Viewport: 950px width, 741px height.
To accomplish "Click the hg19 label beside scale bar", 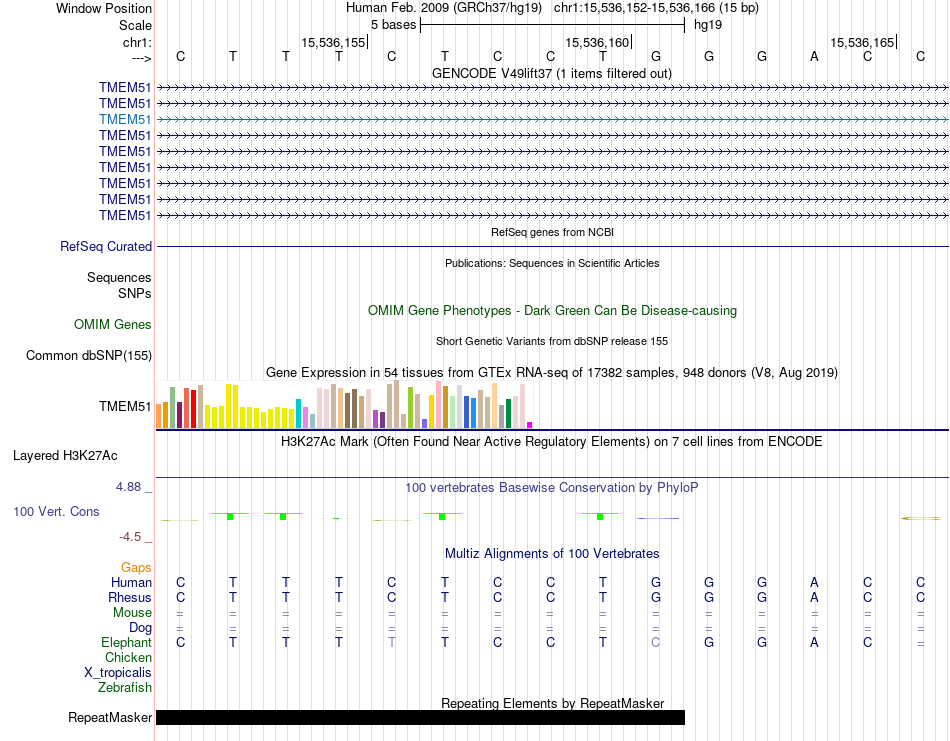I will point(708,25).
